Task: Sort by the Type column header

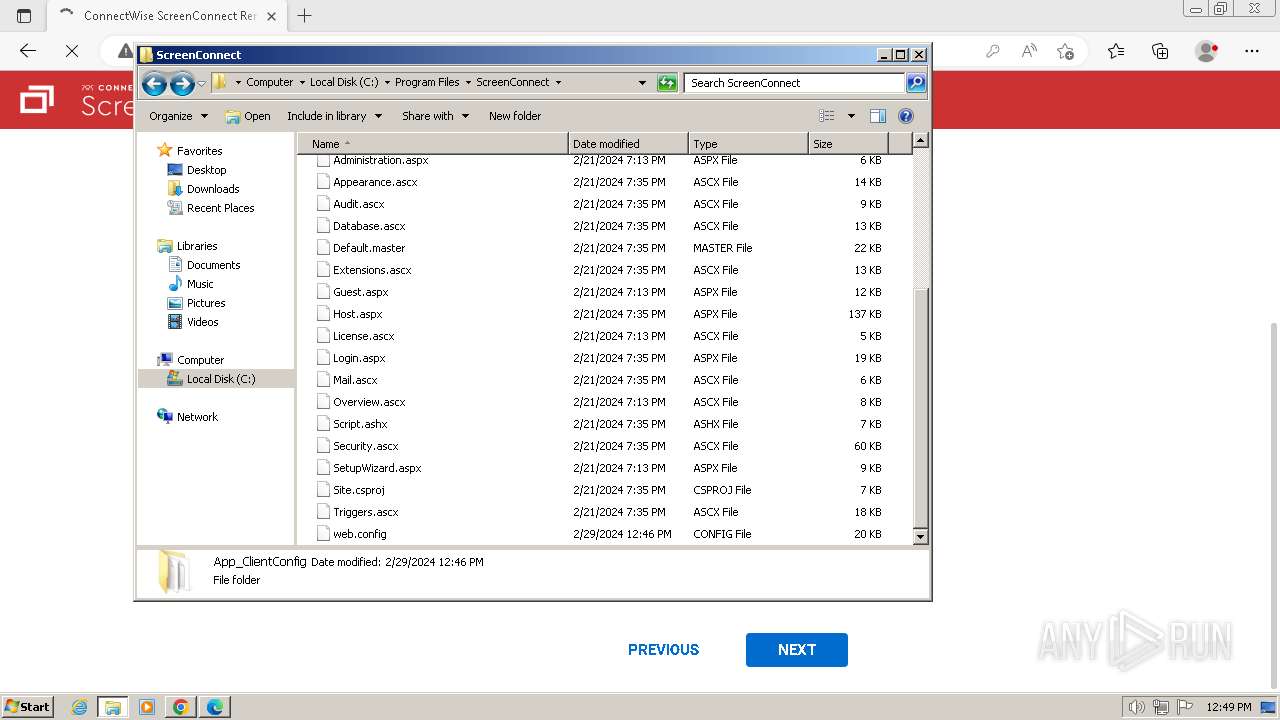Action: click(748, 144)
